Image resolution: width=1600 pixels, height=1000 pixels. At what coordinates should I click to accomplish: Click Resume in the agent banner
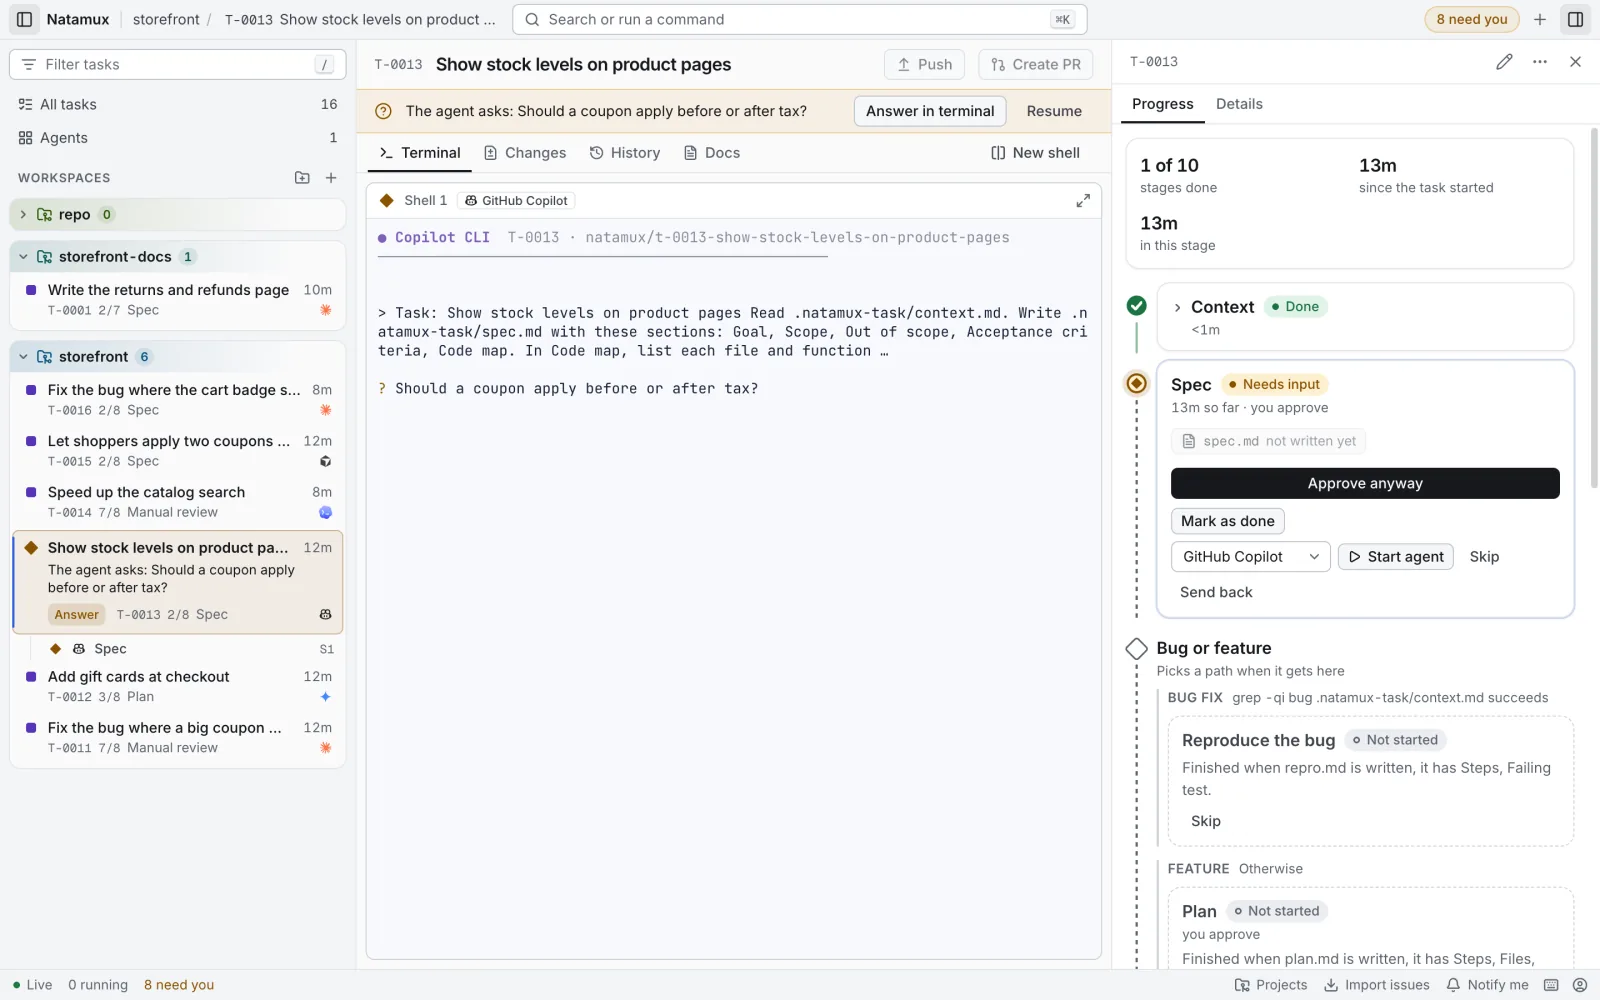point(1054,111)
